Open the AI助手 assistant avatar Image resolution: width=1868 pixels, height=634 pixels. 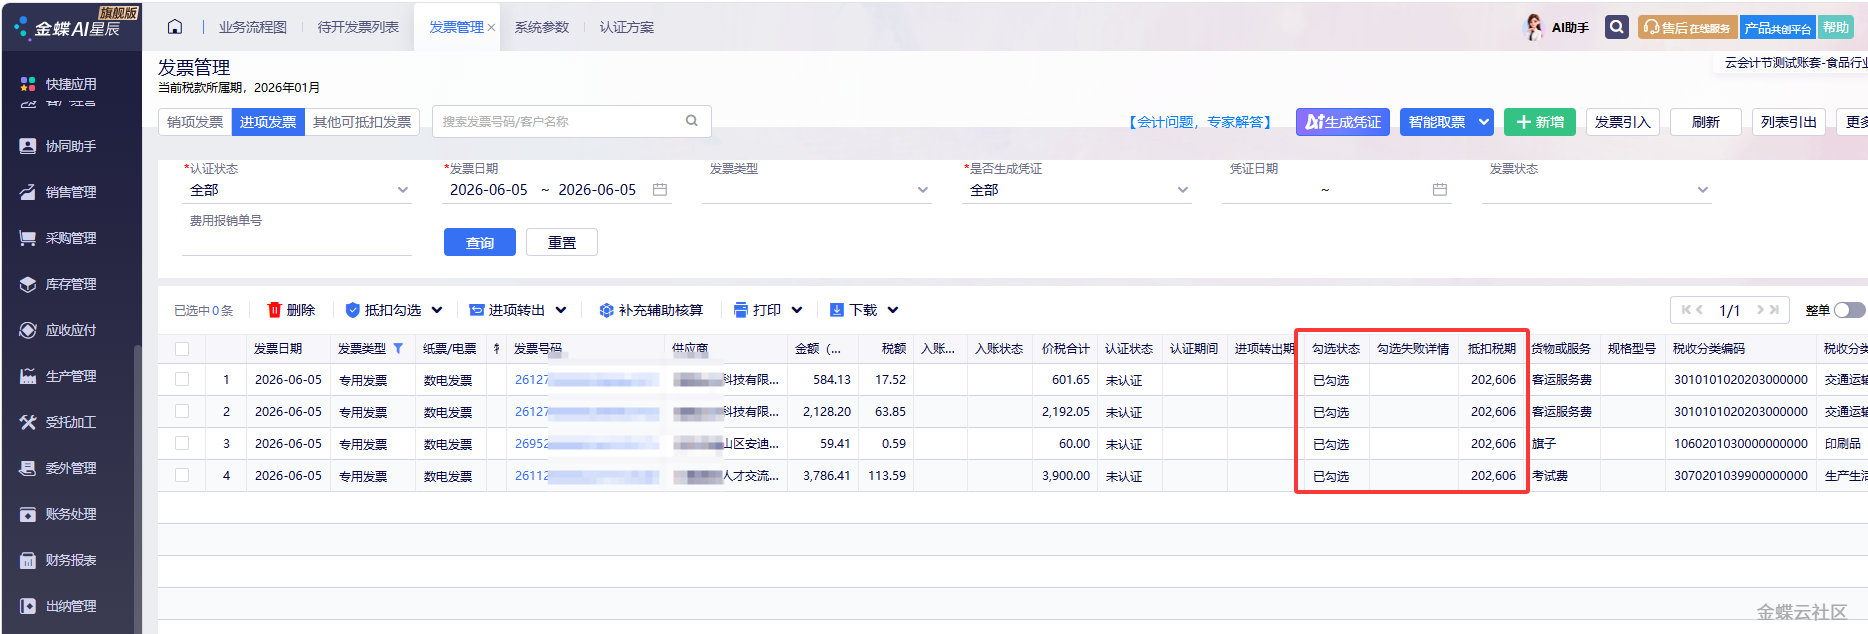(x=1533, y=28)
